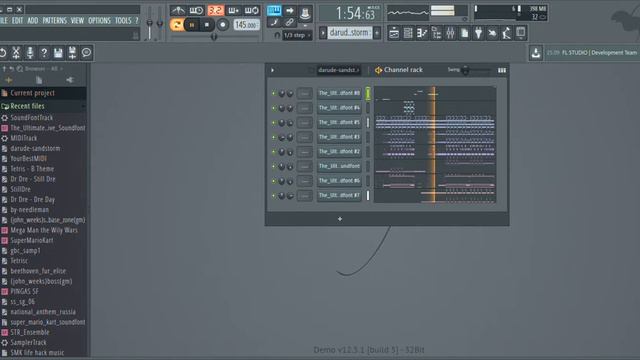Screen dimensions: 640x360
Task: Open the piano roll view
Action: pos(422,33)
